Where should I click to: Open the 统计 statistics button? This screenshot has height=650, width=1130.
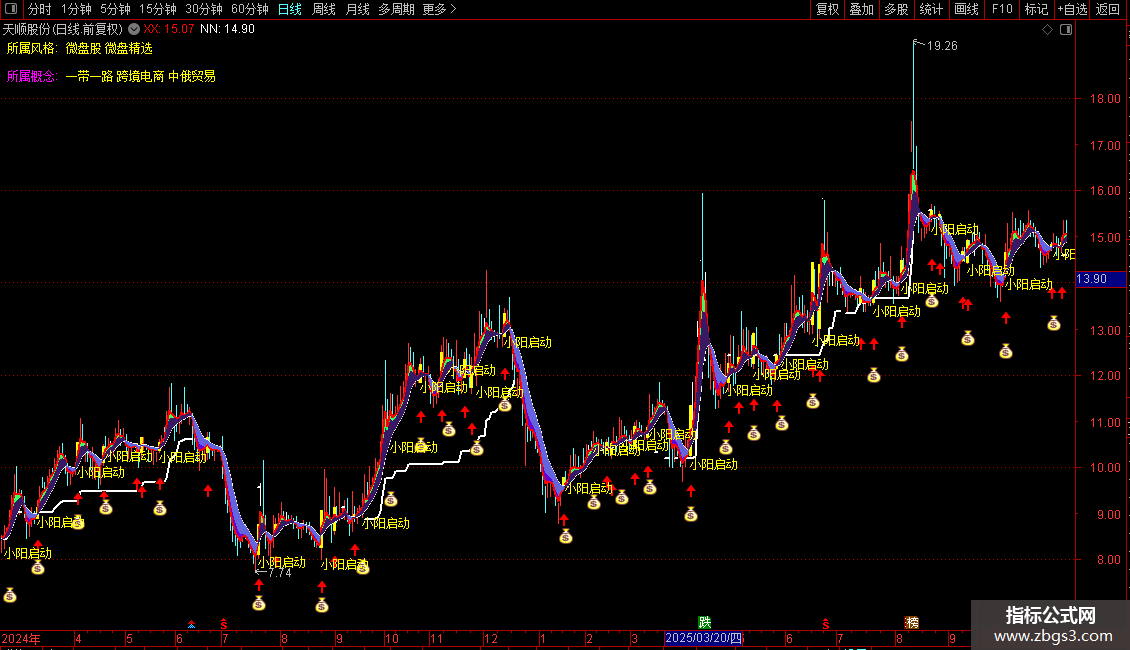coord(930,9)
